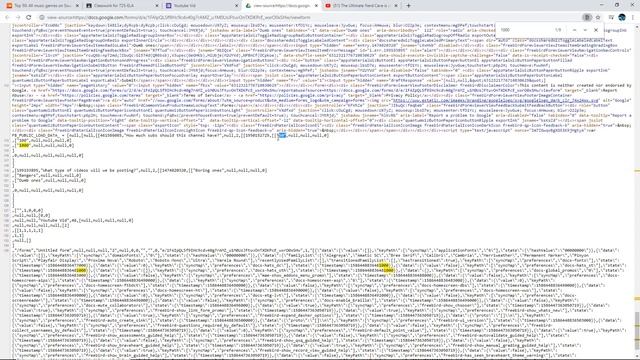640x360 pixels.
Task: Click the "Boring ones" option text
Action: pyautogui.click(x=208, y=170)
